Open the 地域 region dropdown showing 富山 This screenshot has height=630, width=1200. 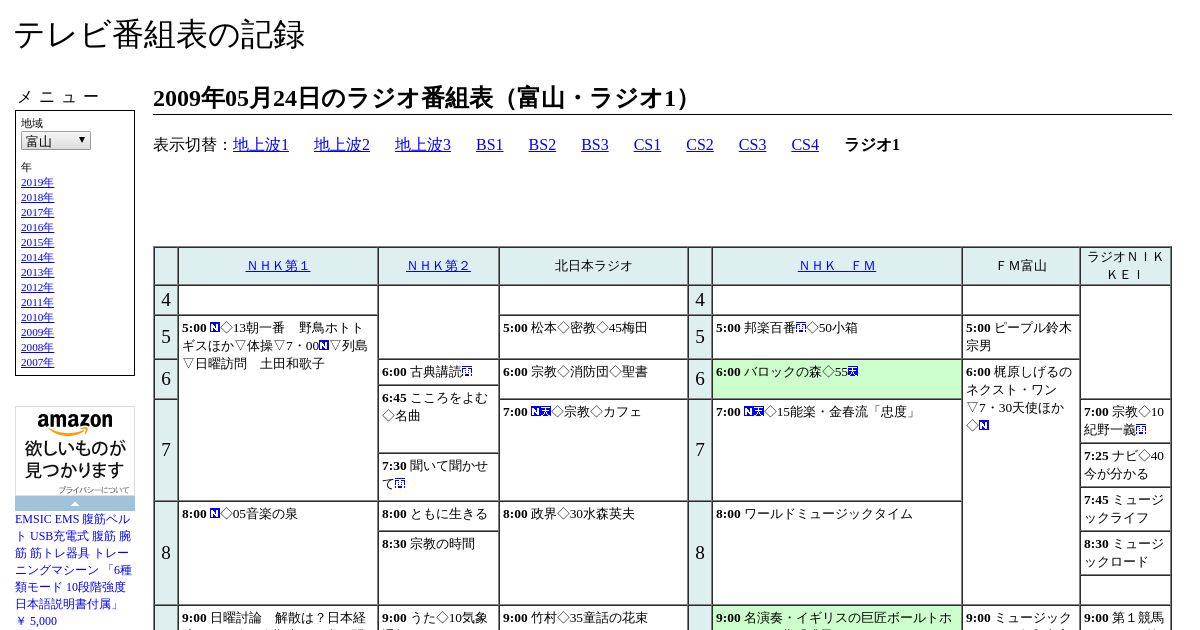[56, 141]
